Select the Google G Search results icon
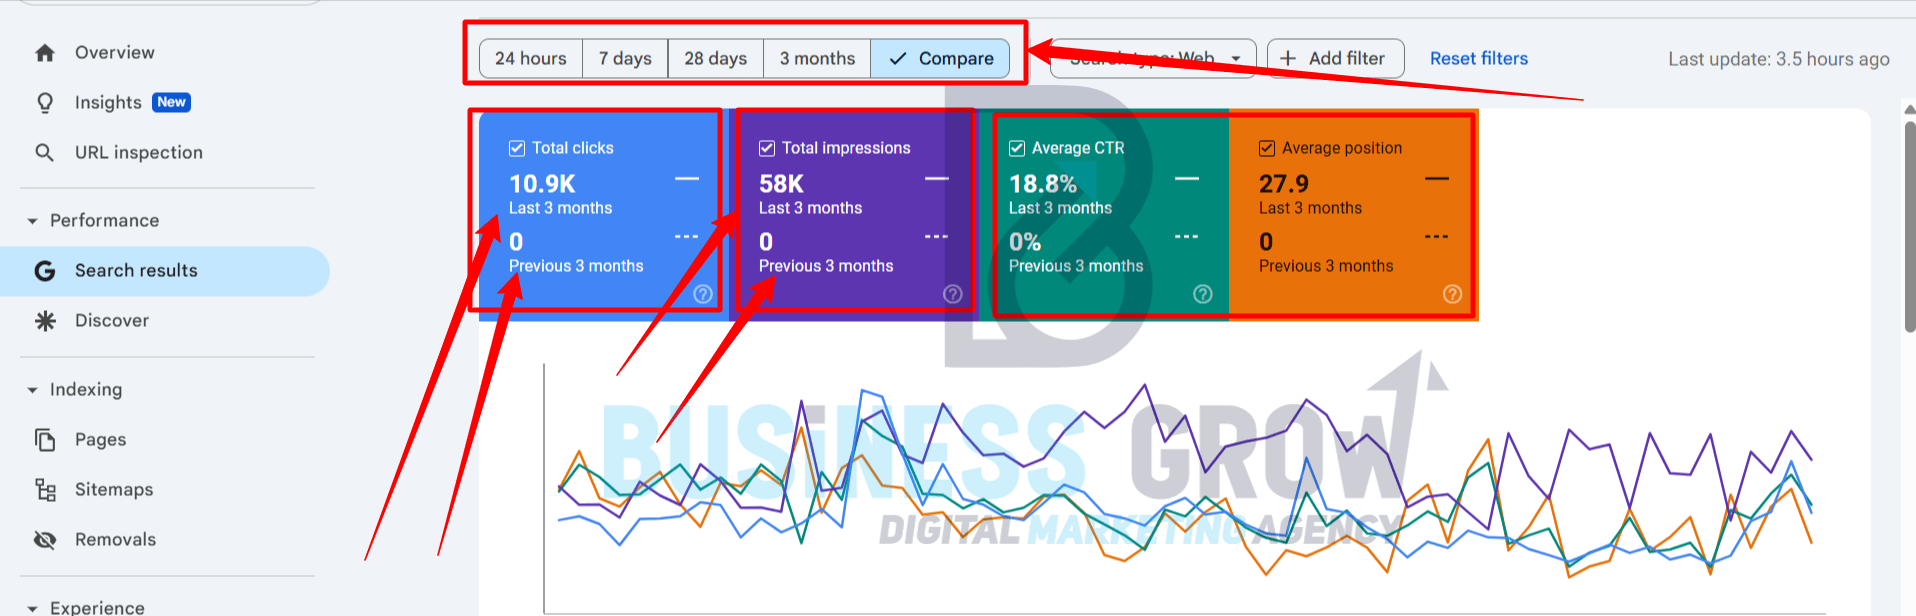1916x616 pixels. (45, 271)
